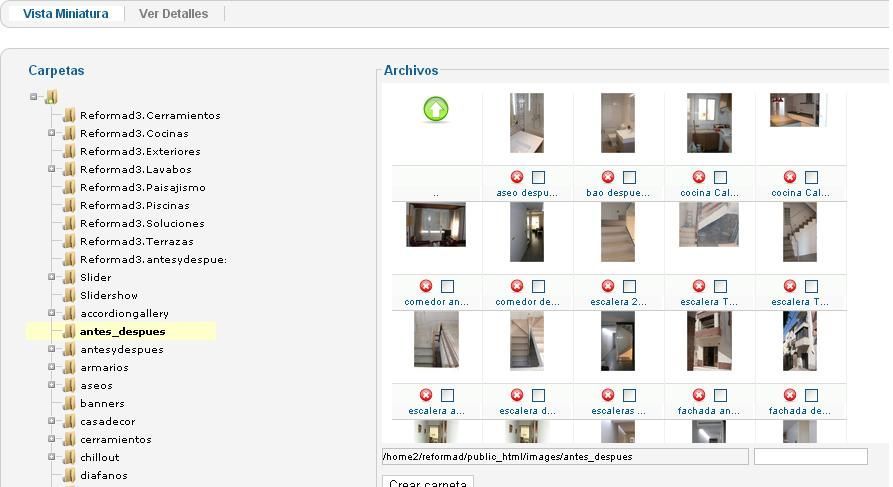
Task: Open the 'escaleras ...' thumbnail image
Action: pos(618,341)
